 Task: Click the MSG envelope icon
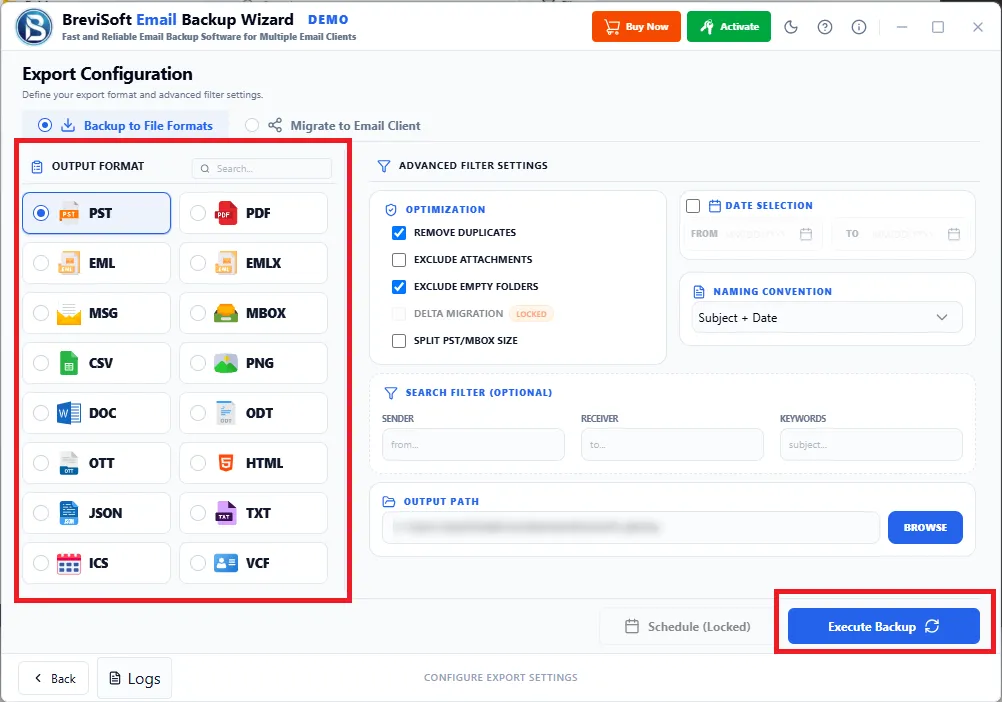[x=69, y=313]
